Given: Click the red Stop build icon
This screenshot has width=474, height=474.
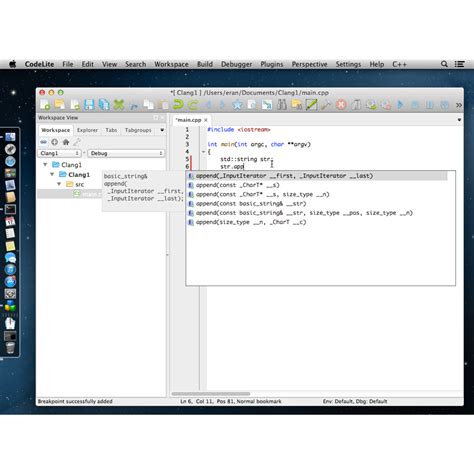Looking at the screenshot, I should coord(341,105).
